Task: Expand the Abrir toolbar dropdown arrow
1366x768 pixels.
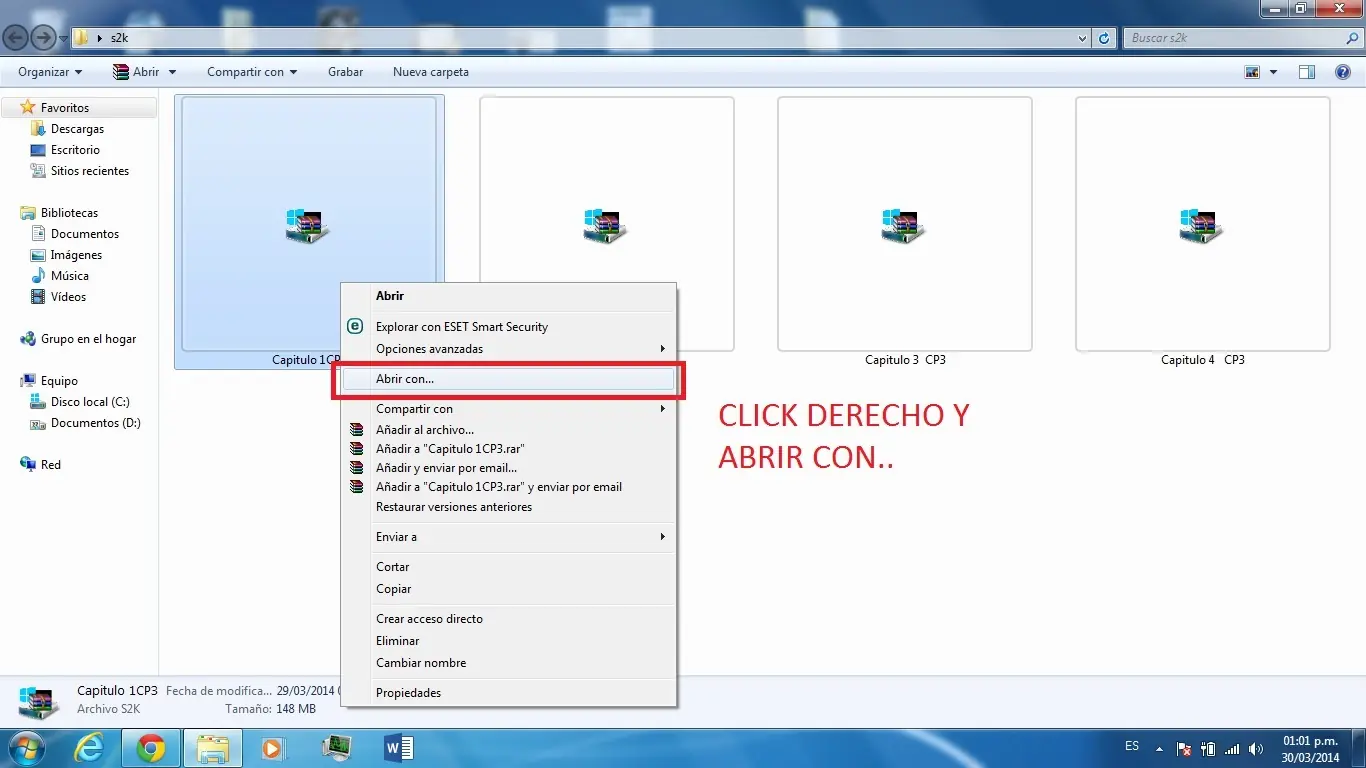Action: tap(172, 72)
